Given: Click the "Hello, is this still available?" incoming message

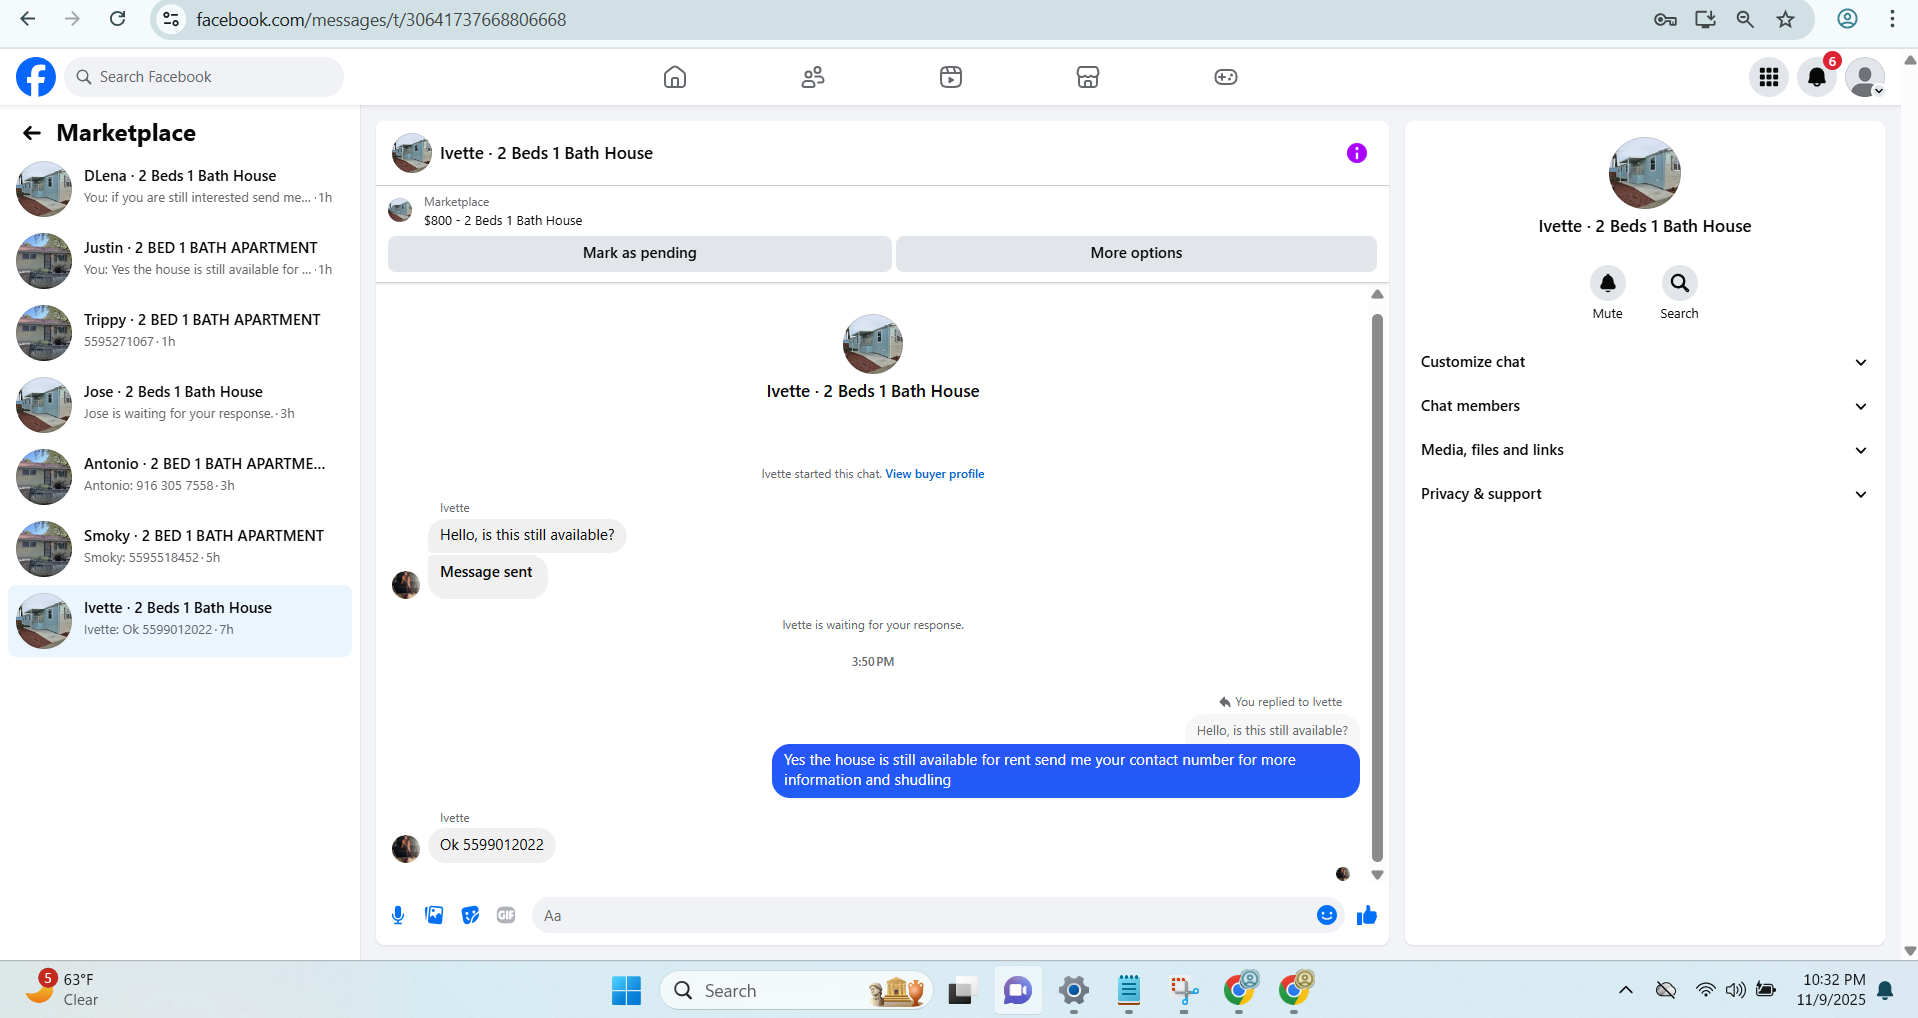Looking at the screenshot, I should [527, 535].
